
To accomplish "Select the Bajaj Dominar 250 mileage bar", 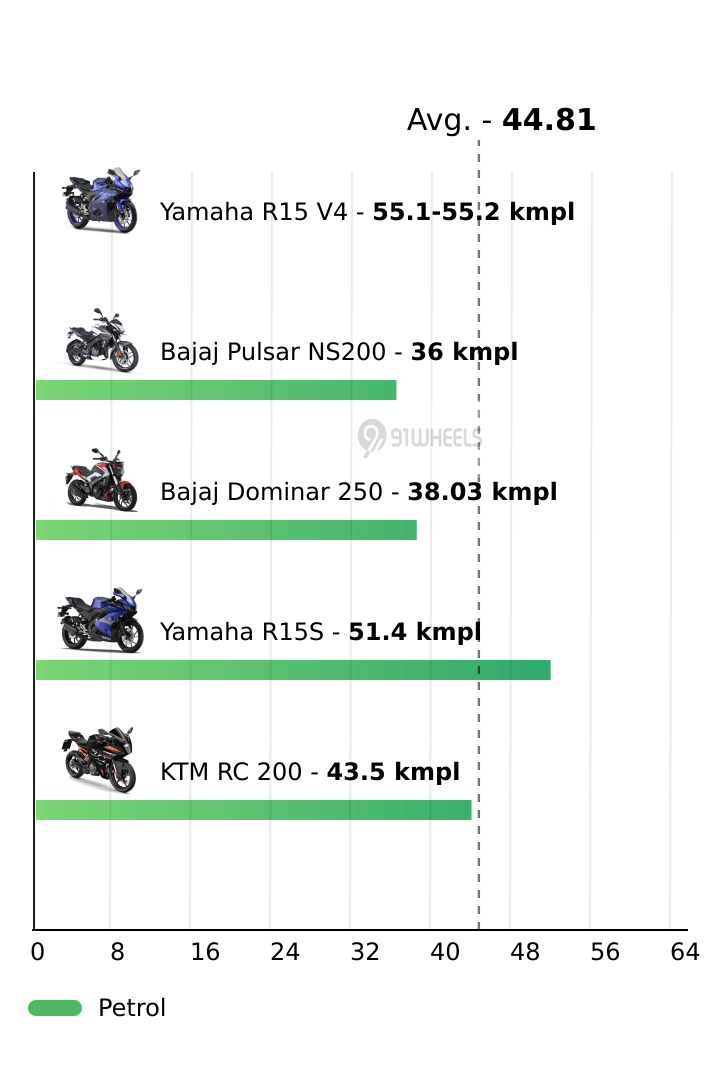I will point(226,530).
